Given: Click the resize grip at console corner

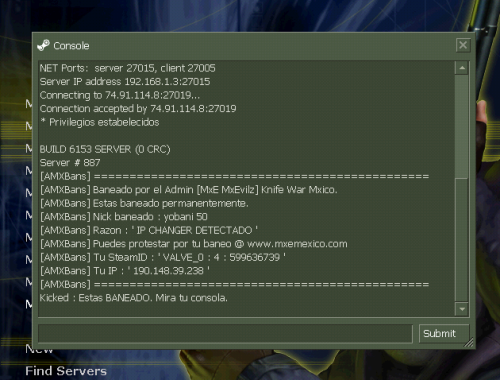Looking at the screenshot, I should point(469,343).
